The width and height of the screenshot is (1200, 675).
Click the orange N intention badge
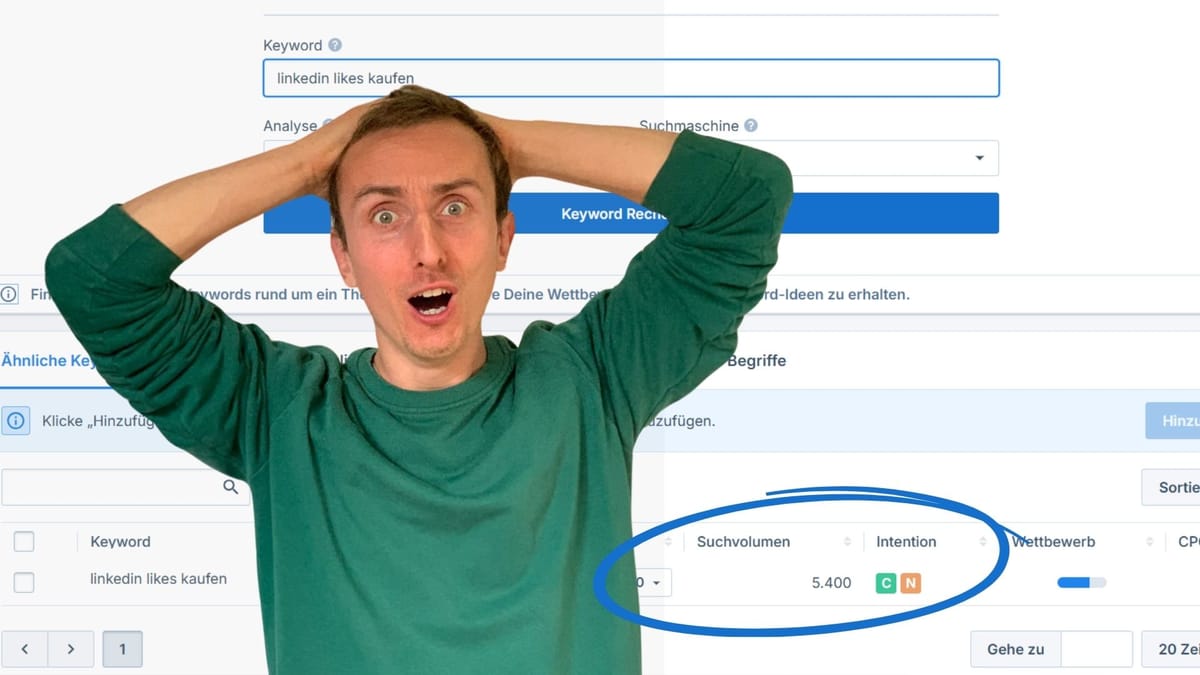[x=910, y=583]
